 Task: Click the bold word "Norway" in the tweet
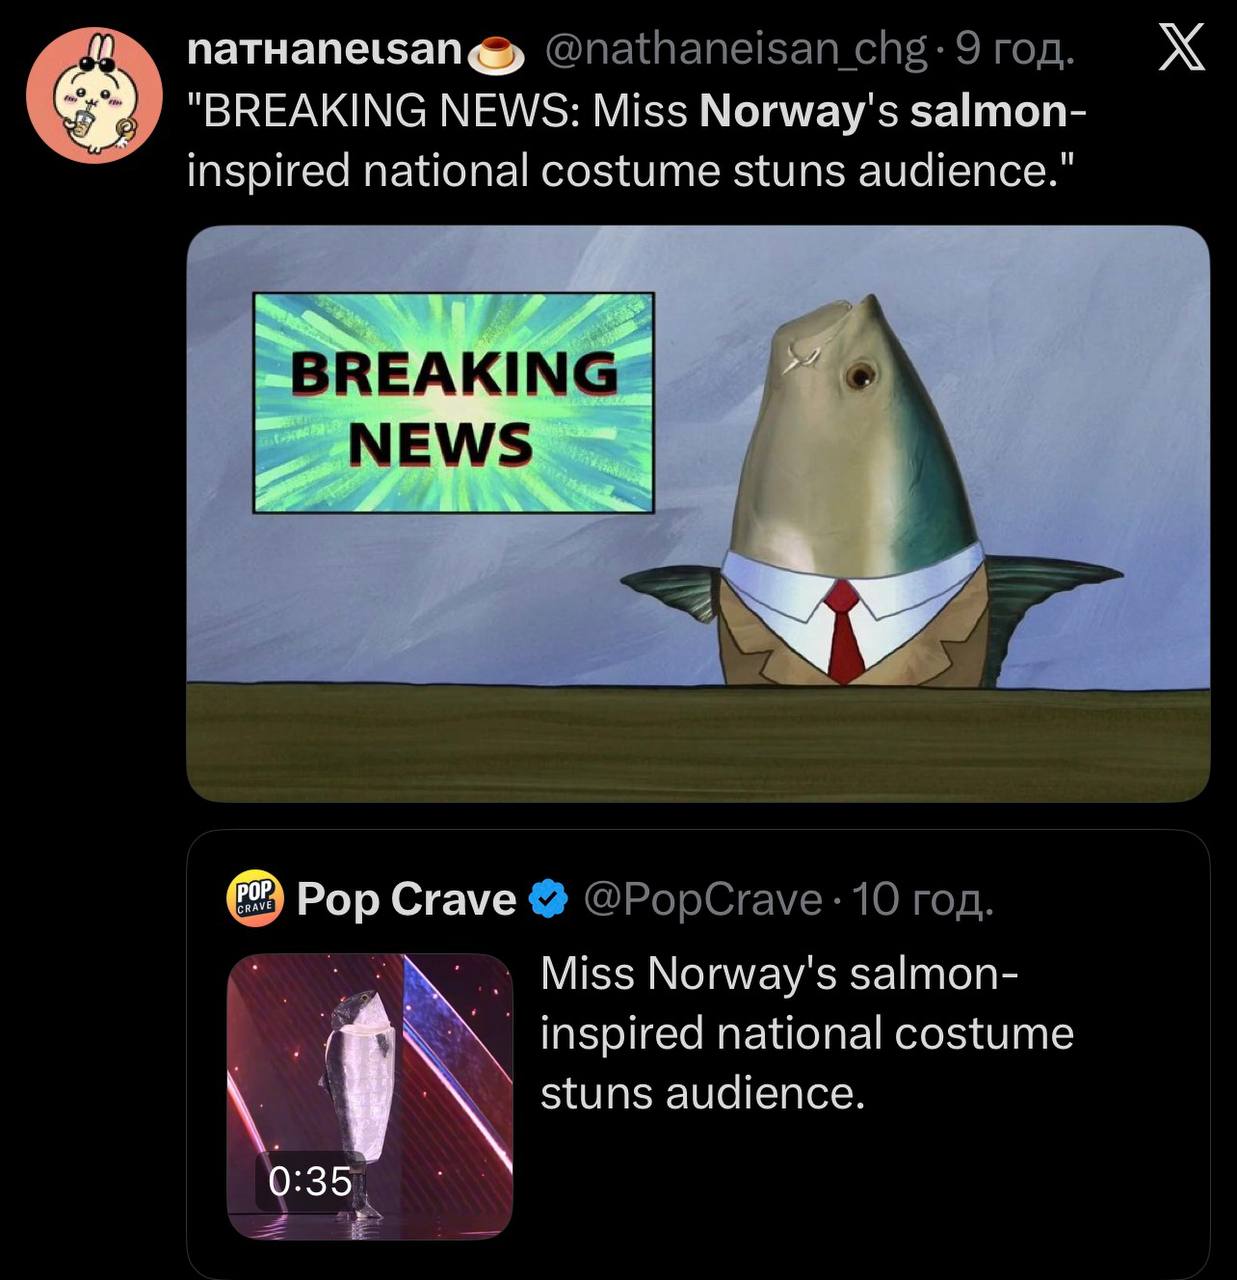[781, 112]
